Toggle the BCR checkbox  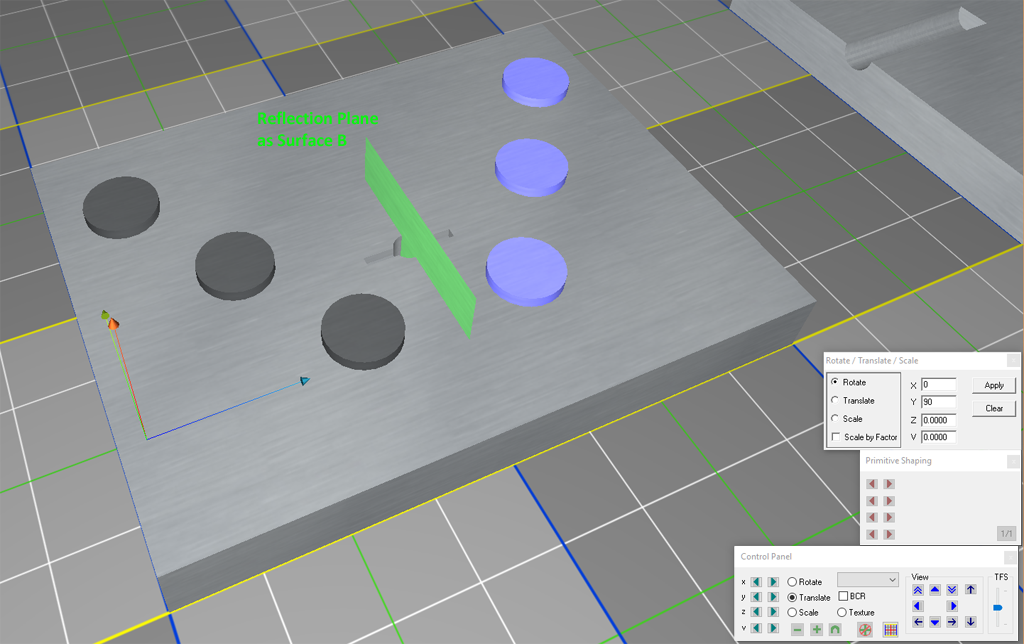tap(843, 597)
